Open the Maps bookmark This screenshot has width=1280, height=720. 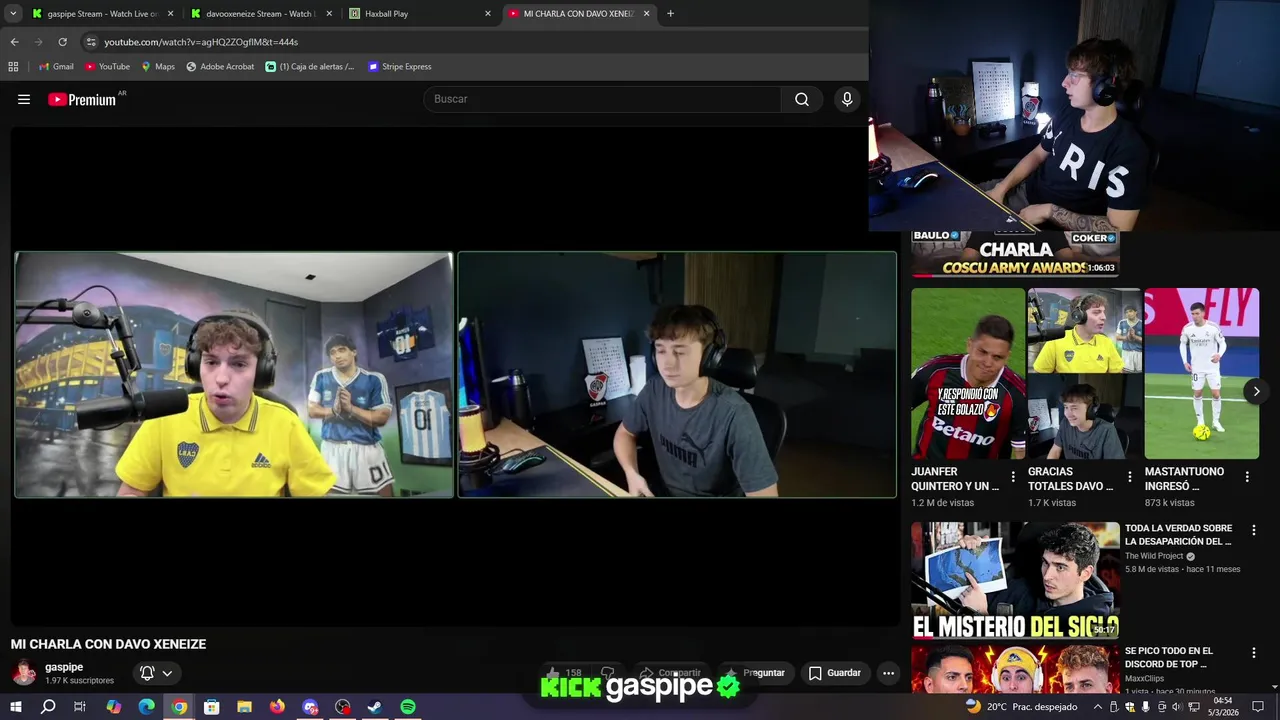click(158, 67)
